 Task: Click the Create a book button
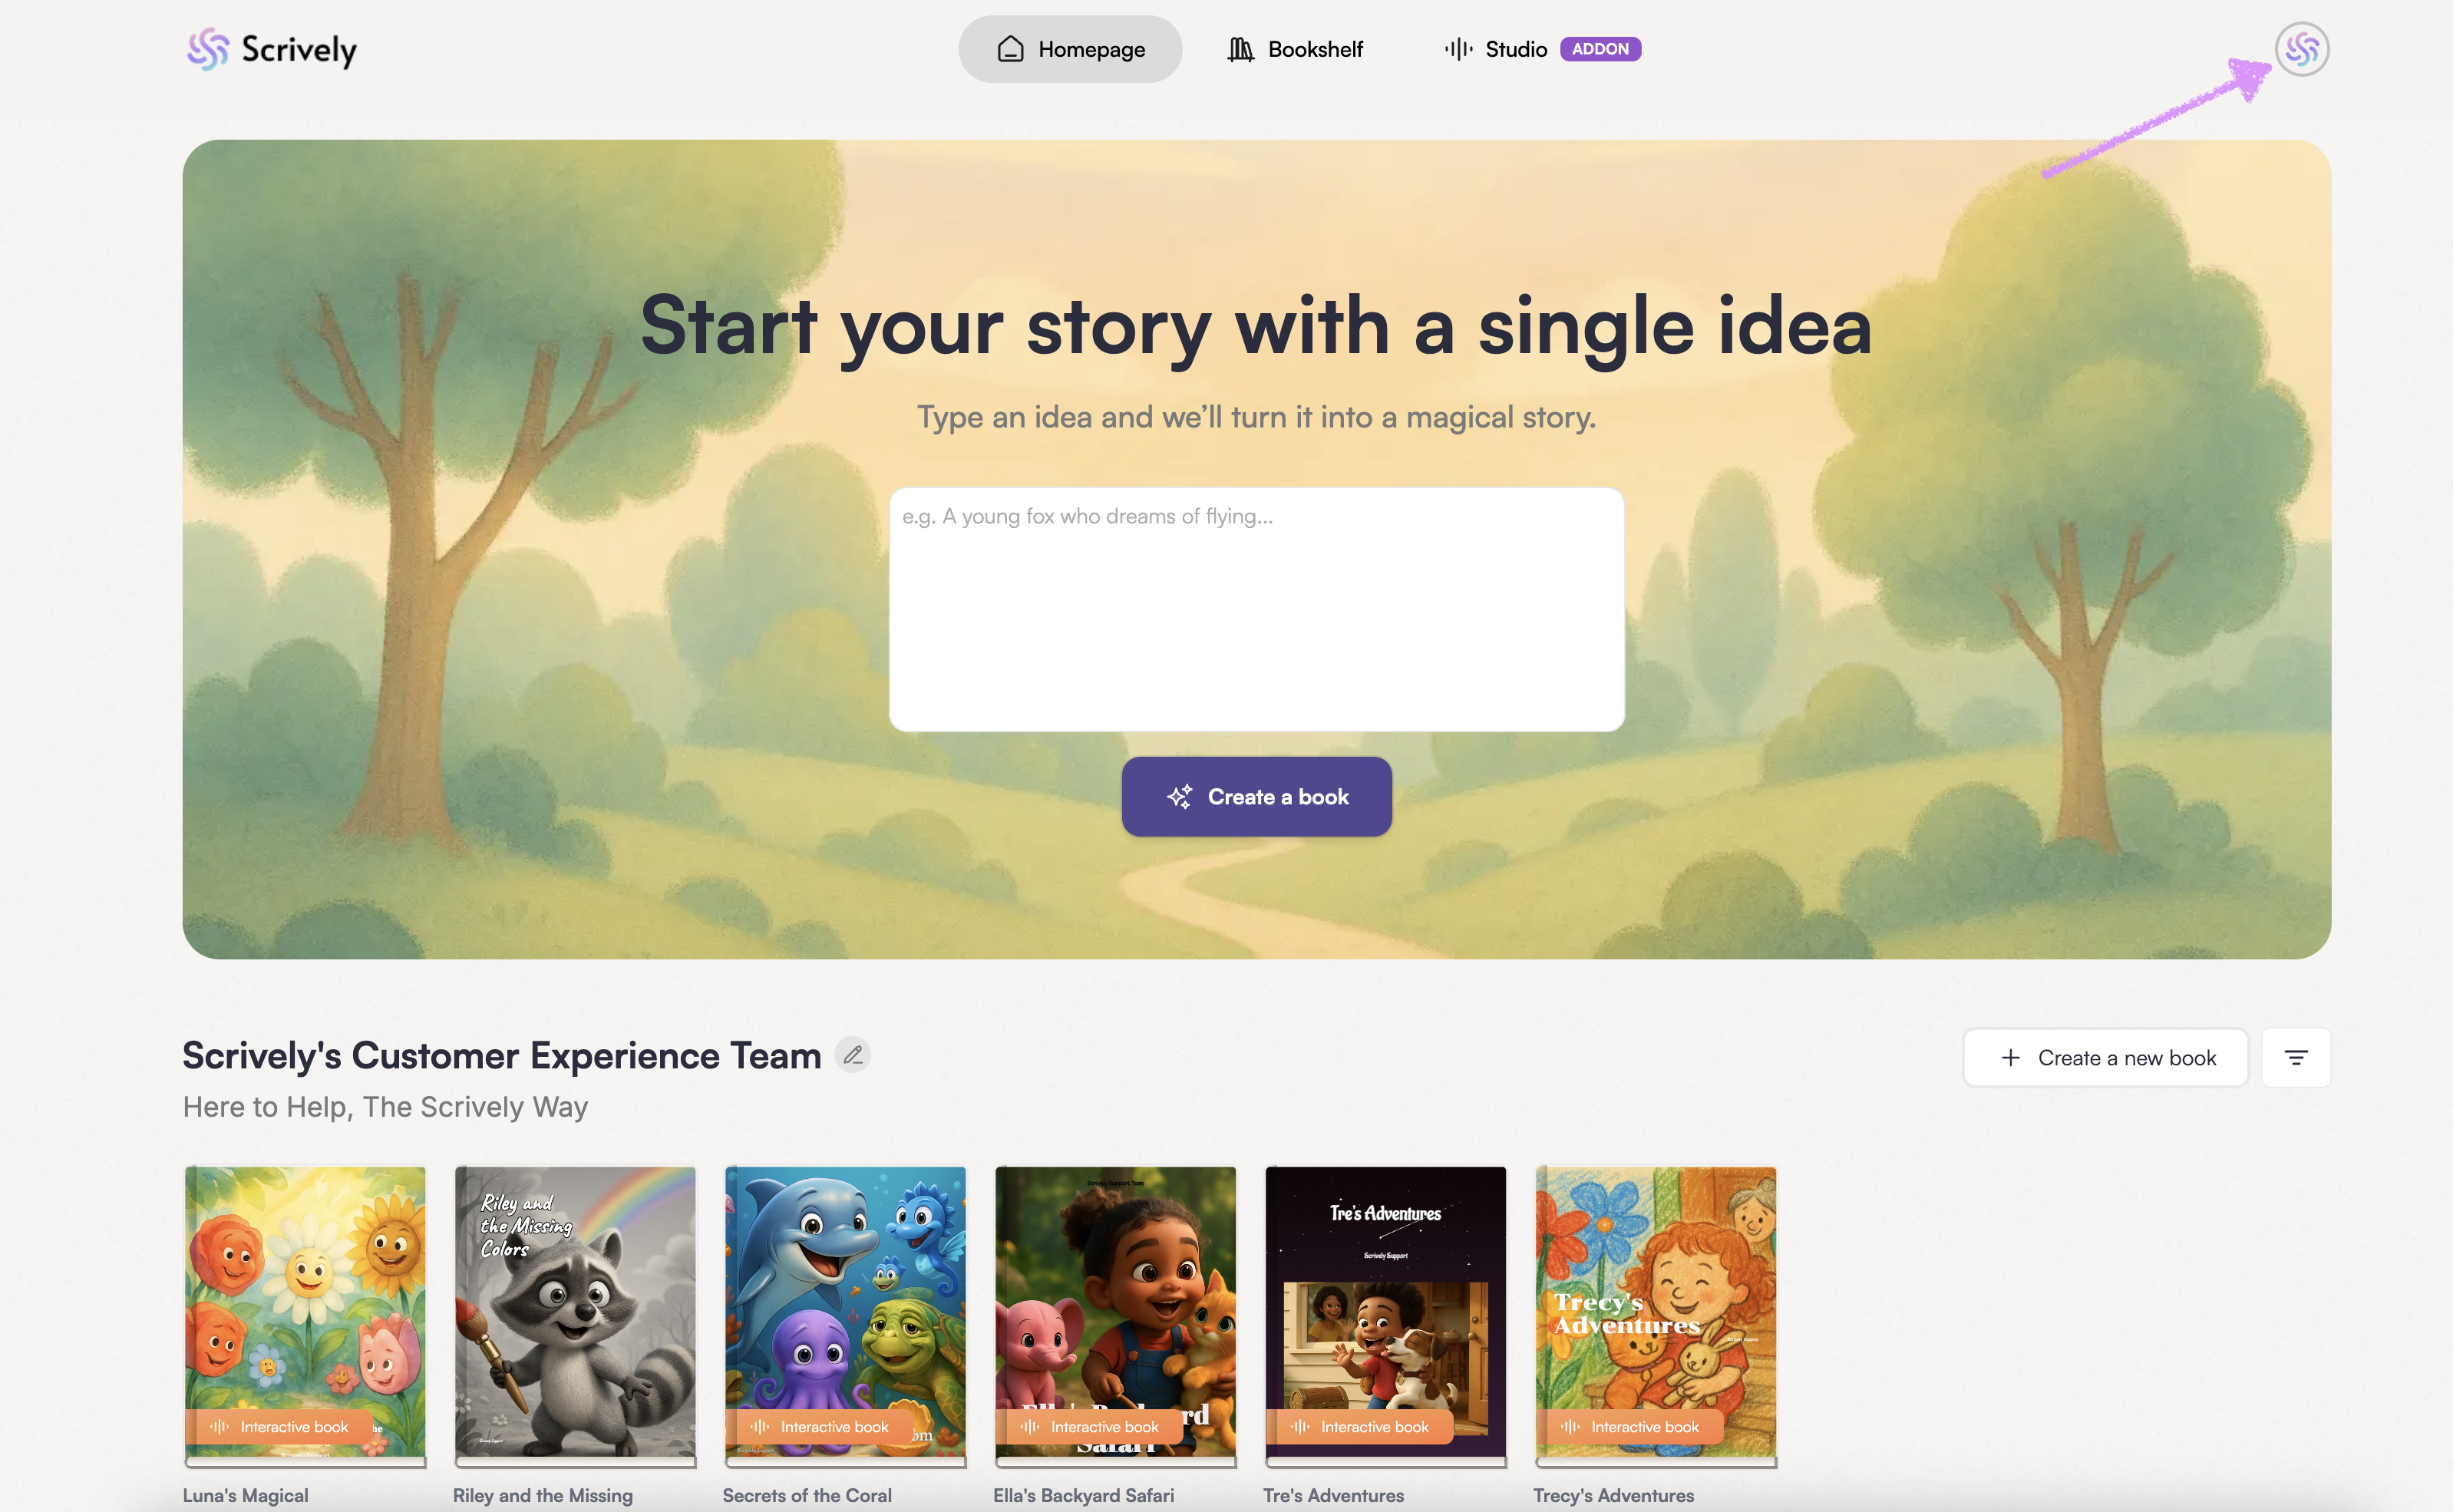click(1257, 797)
